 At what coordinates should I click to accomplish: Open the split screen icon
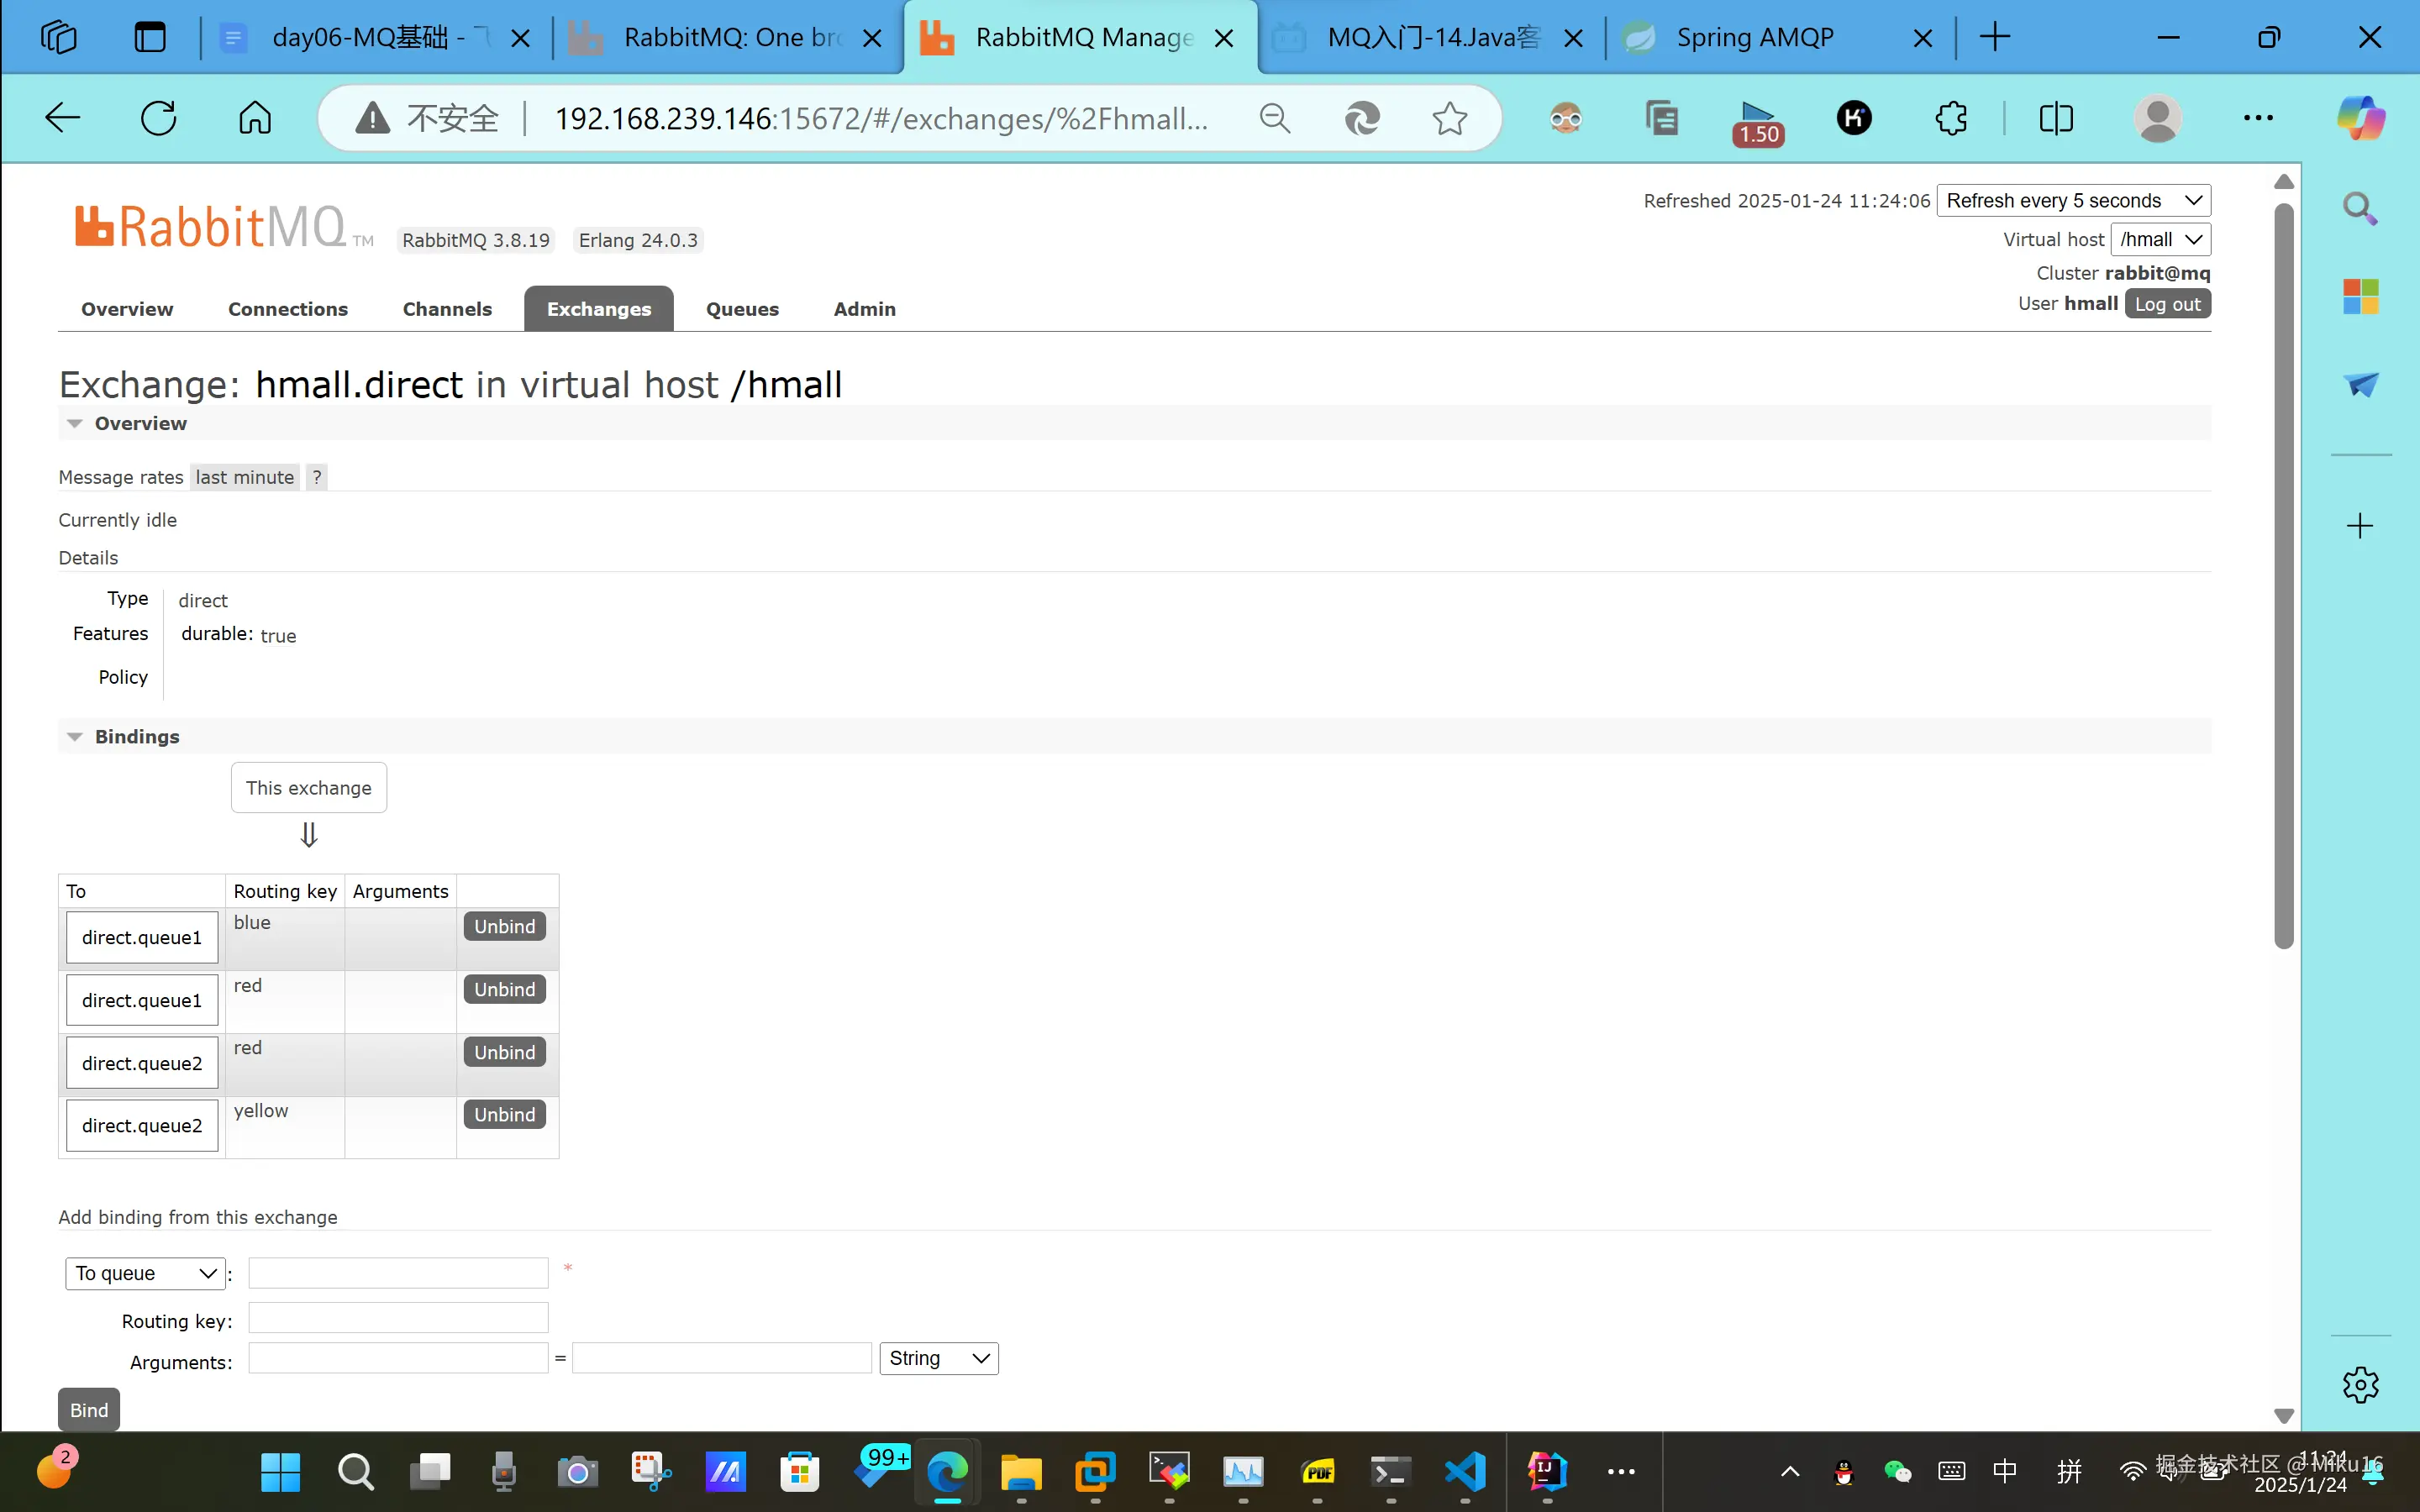pyautogui.click(x=2056, y=118)
